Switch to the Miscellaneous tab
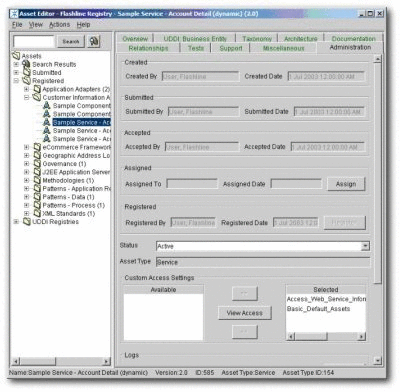 [x=283, y=48]
